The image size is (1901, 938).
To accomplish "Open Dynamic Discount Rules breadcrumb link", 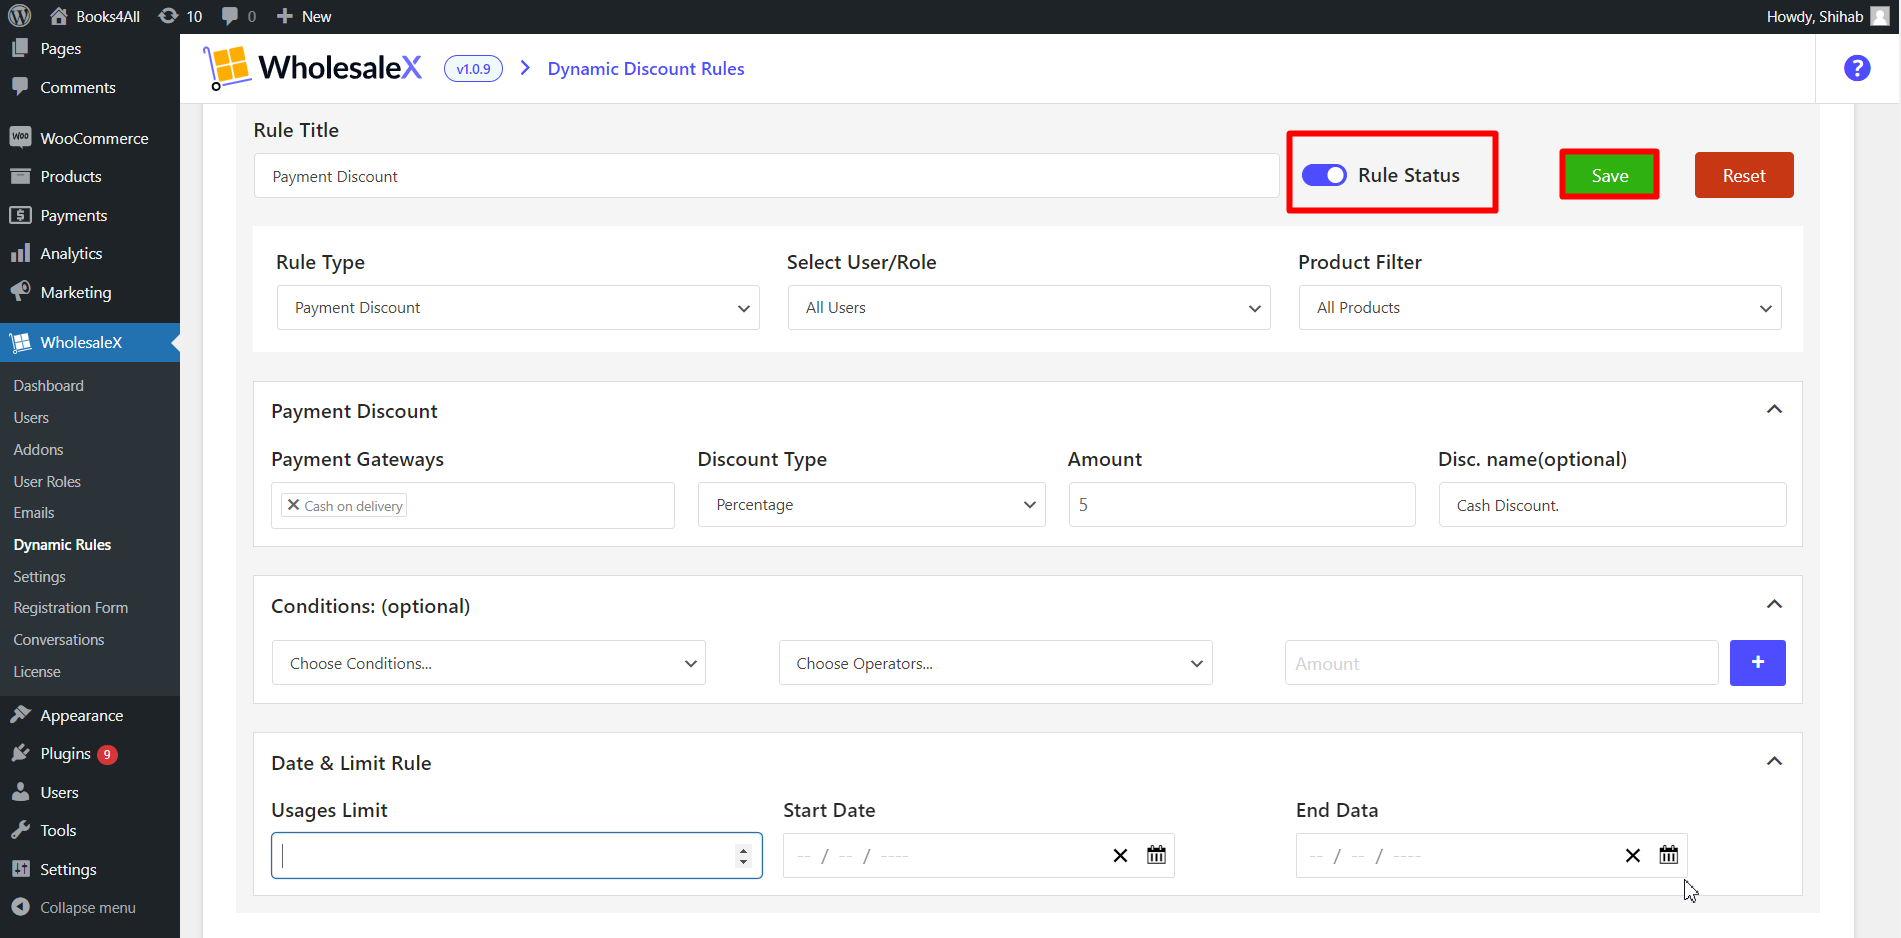I will click(646, 68).
